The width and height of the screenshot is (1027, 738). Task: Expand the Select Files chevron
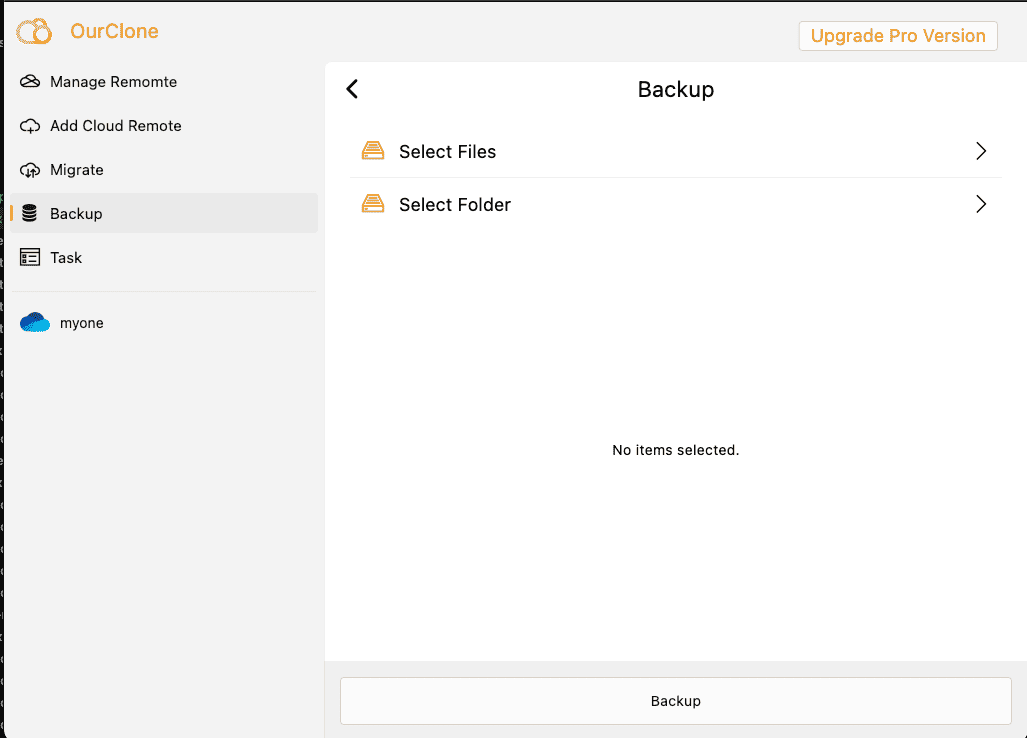click(x=980, y=151)
